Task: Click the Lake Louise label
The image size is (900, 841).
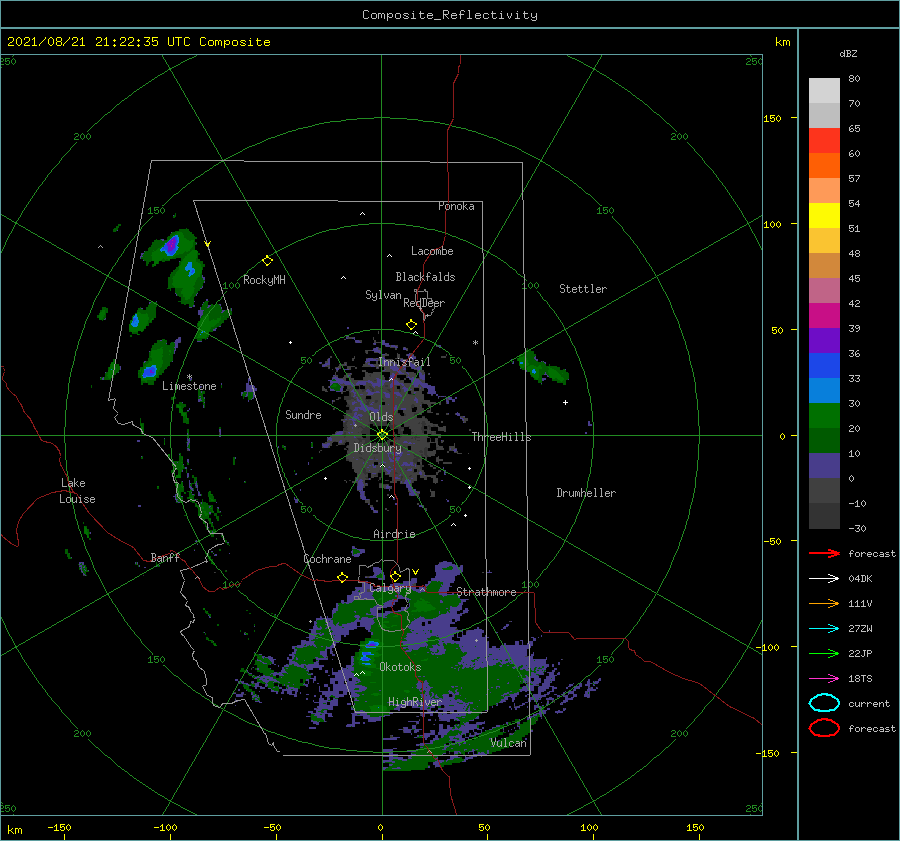Action: pos(77,491)
